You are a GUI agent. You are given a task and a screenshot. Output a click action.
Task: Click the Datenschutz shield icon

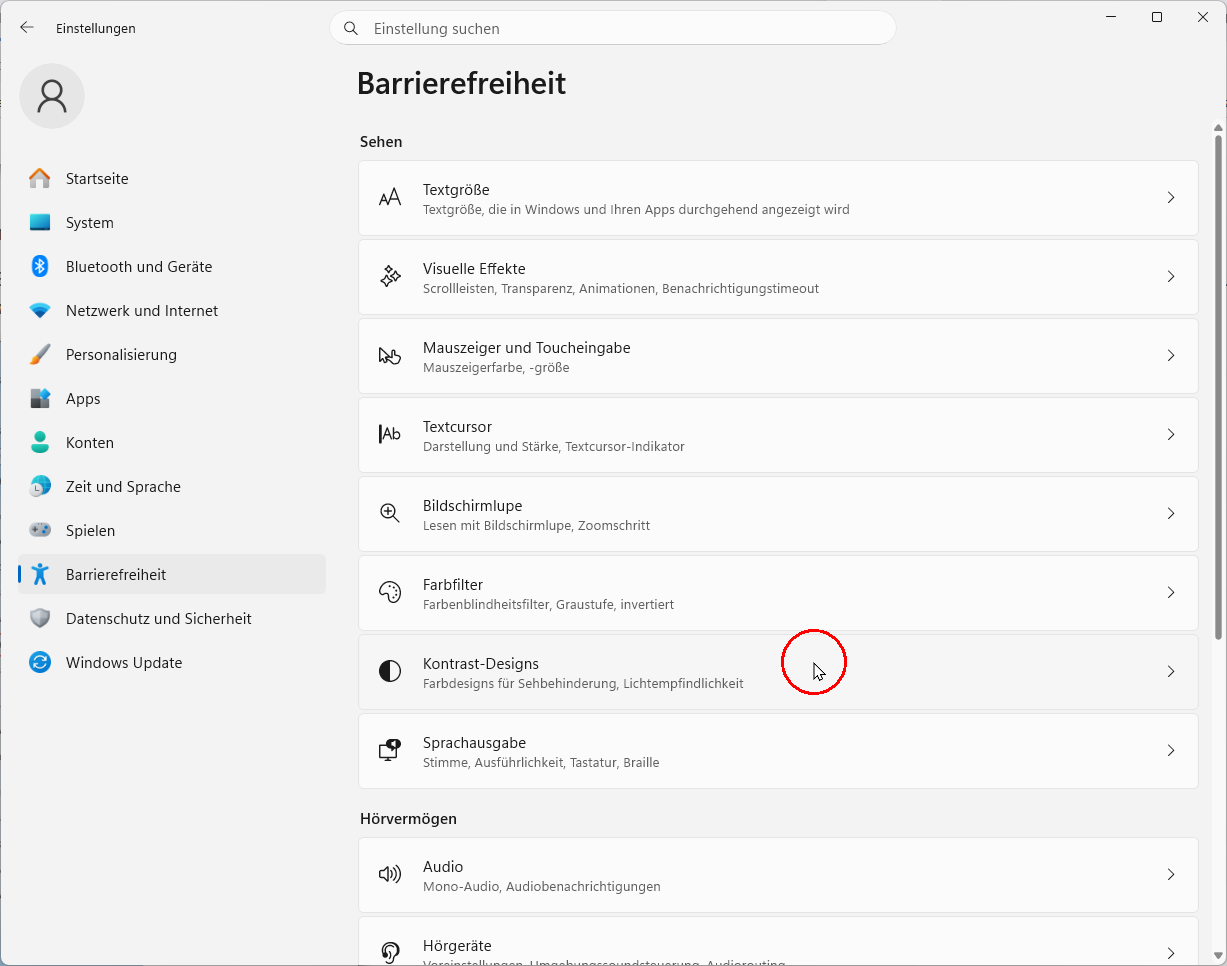(40, 619)
